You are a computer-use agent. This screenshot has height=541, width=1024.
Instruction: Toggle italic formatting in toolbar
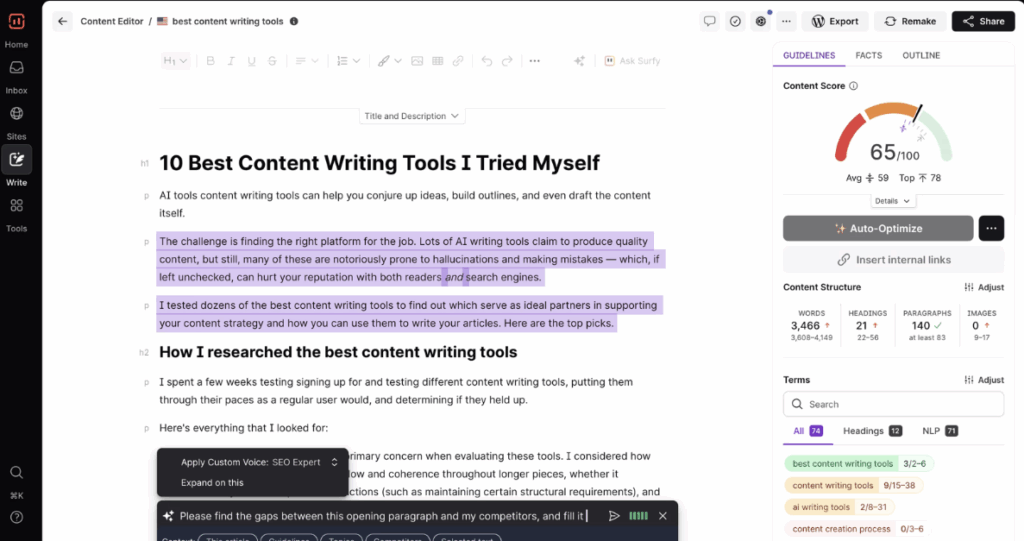[232, 61]
